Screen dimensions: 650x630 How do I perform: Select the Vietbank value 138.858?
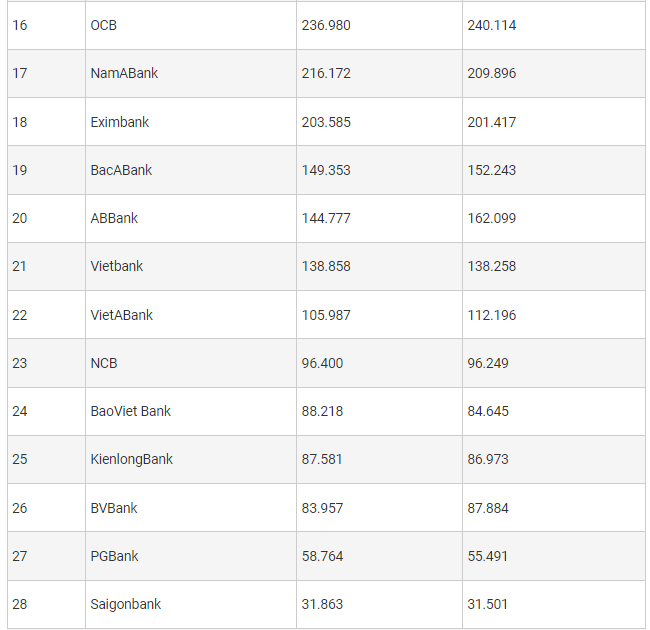[326, 266]
